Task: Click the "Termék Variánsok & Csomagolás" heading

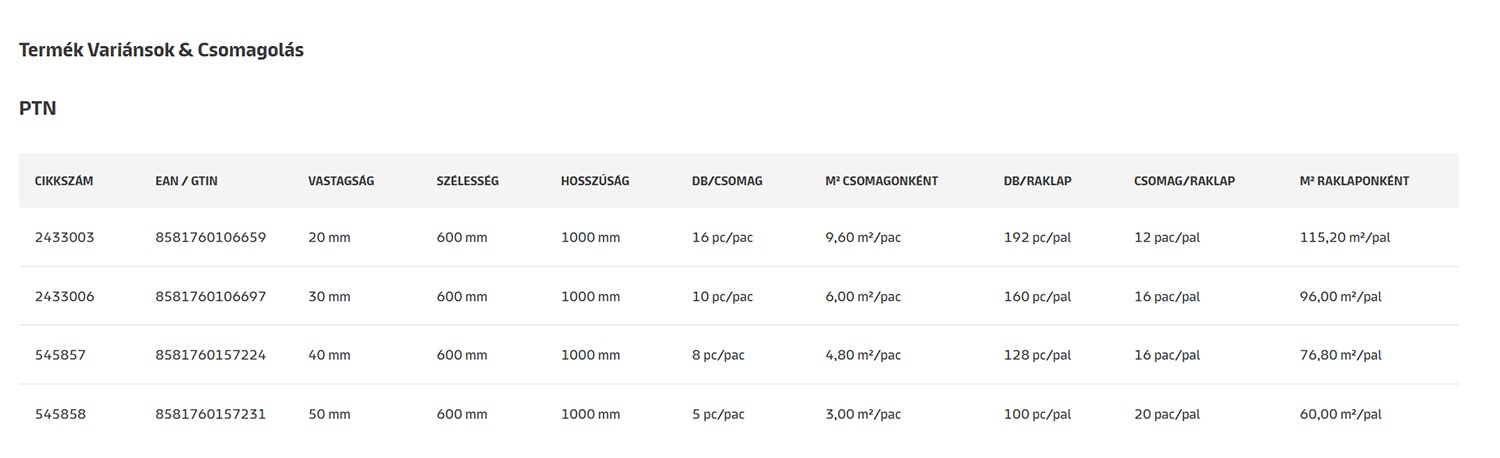Action: click(x=161, y=50)
